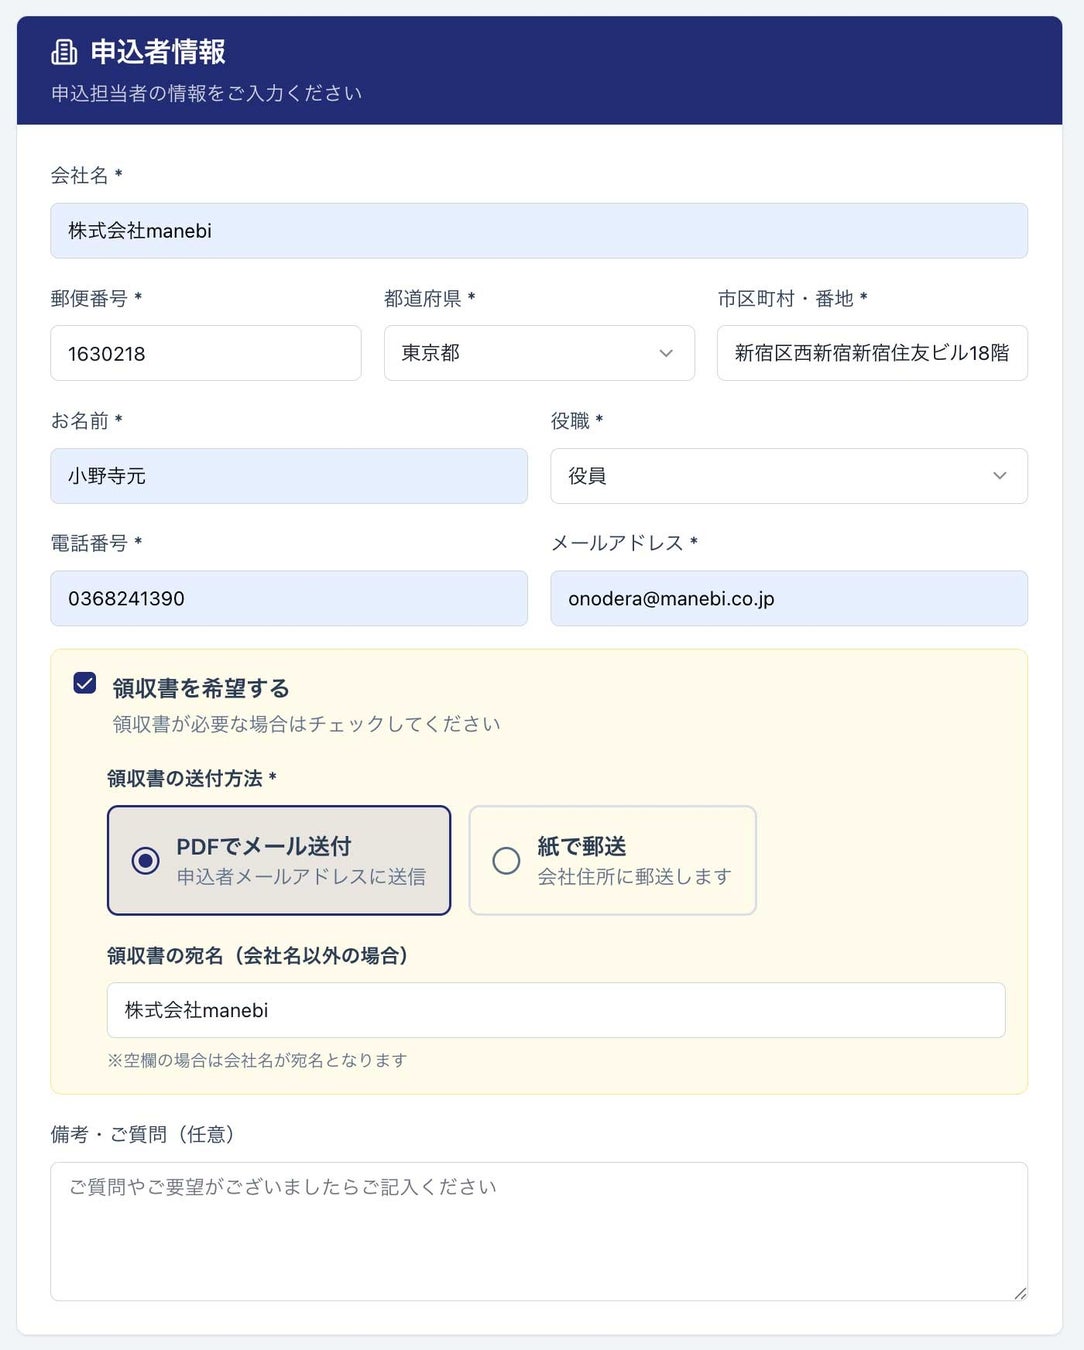Click the text area resize handle

[1020, 1293]
